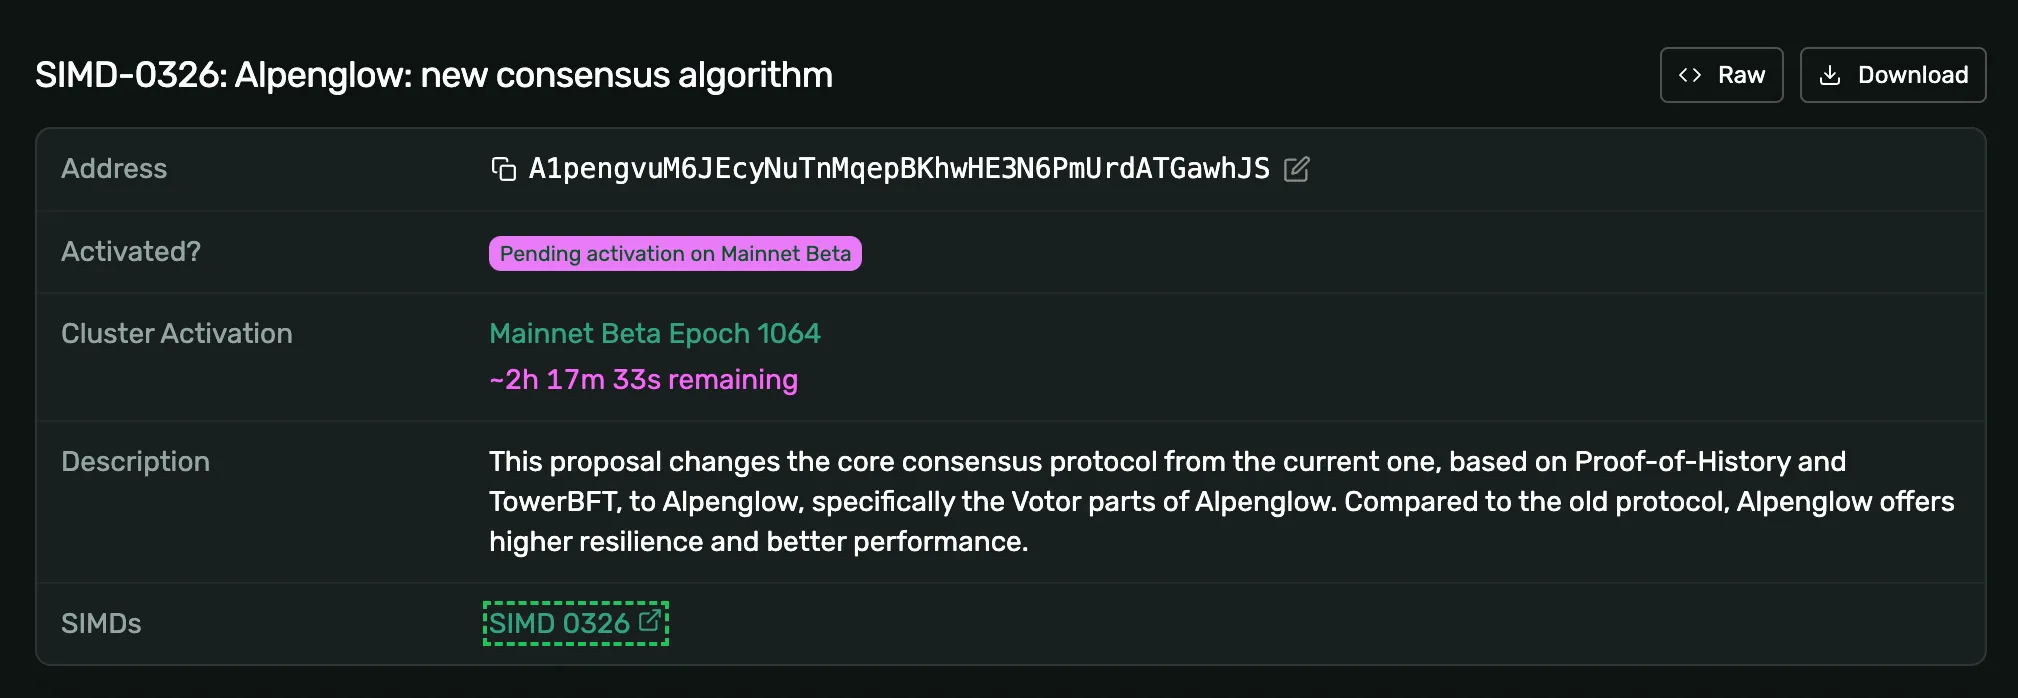Viewport: 2018px width, 698px height.
Task: Click the download arrow icon
Action: coord(1830,75)
